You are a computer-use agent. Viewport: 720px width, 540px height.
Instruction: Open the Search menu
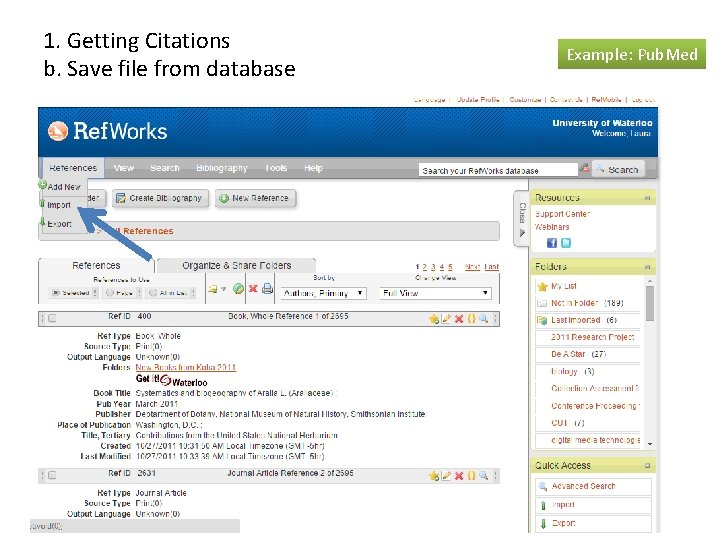click(x=165, y=168)
